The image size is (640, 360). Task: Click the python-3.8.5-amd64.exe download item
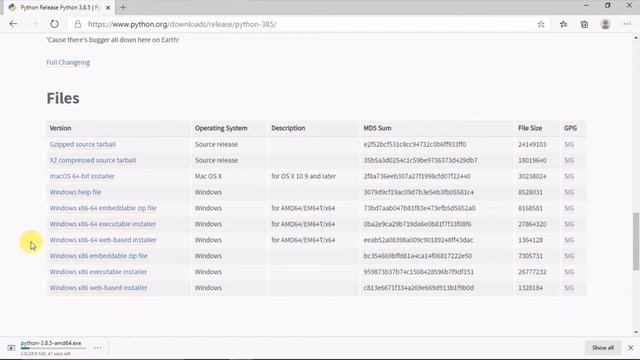click(x=51, y=343)
